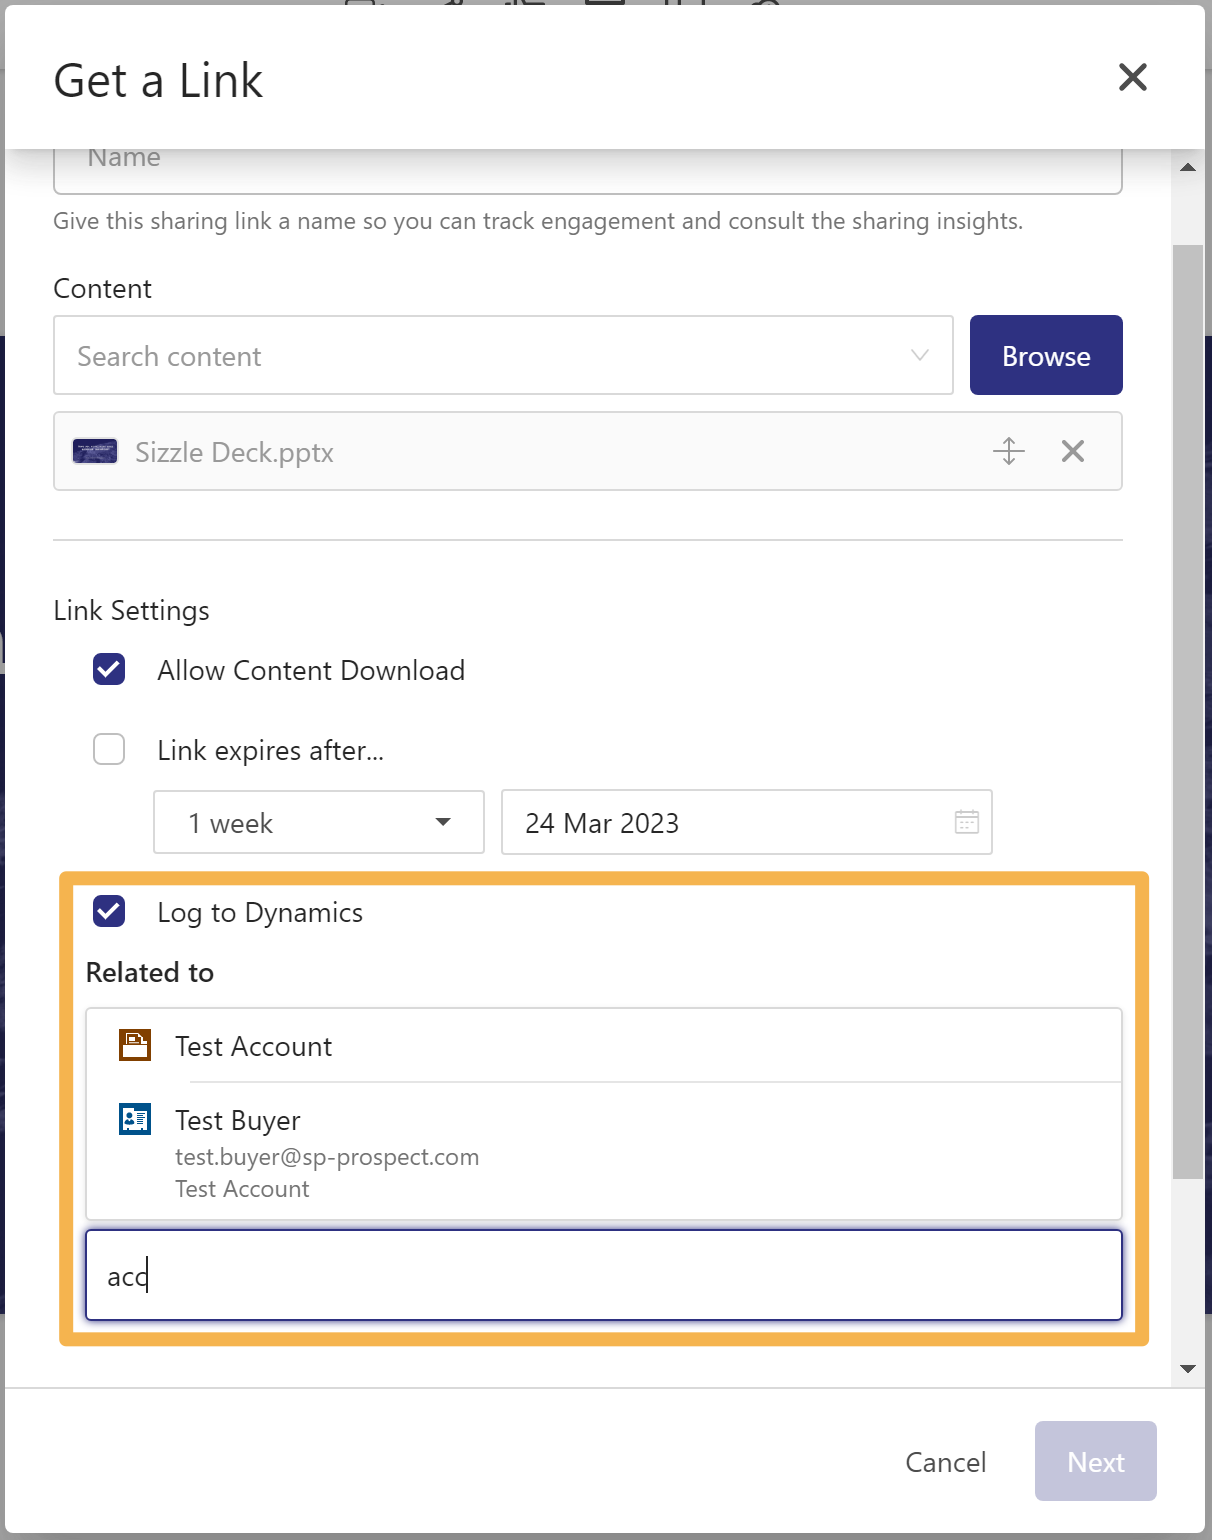The image size is (1212, 1540).
Task: Expand the Search content dropdown
Action: click(919, 356)
